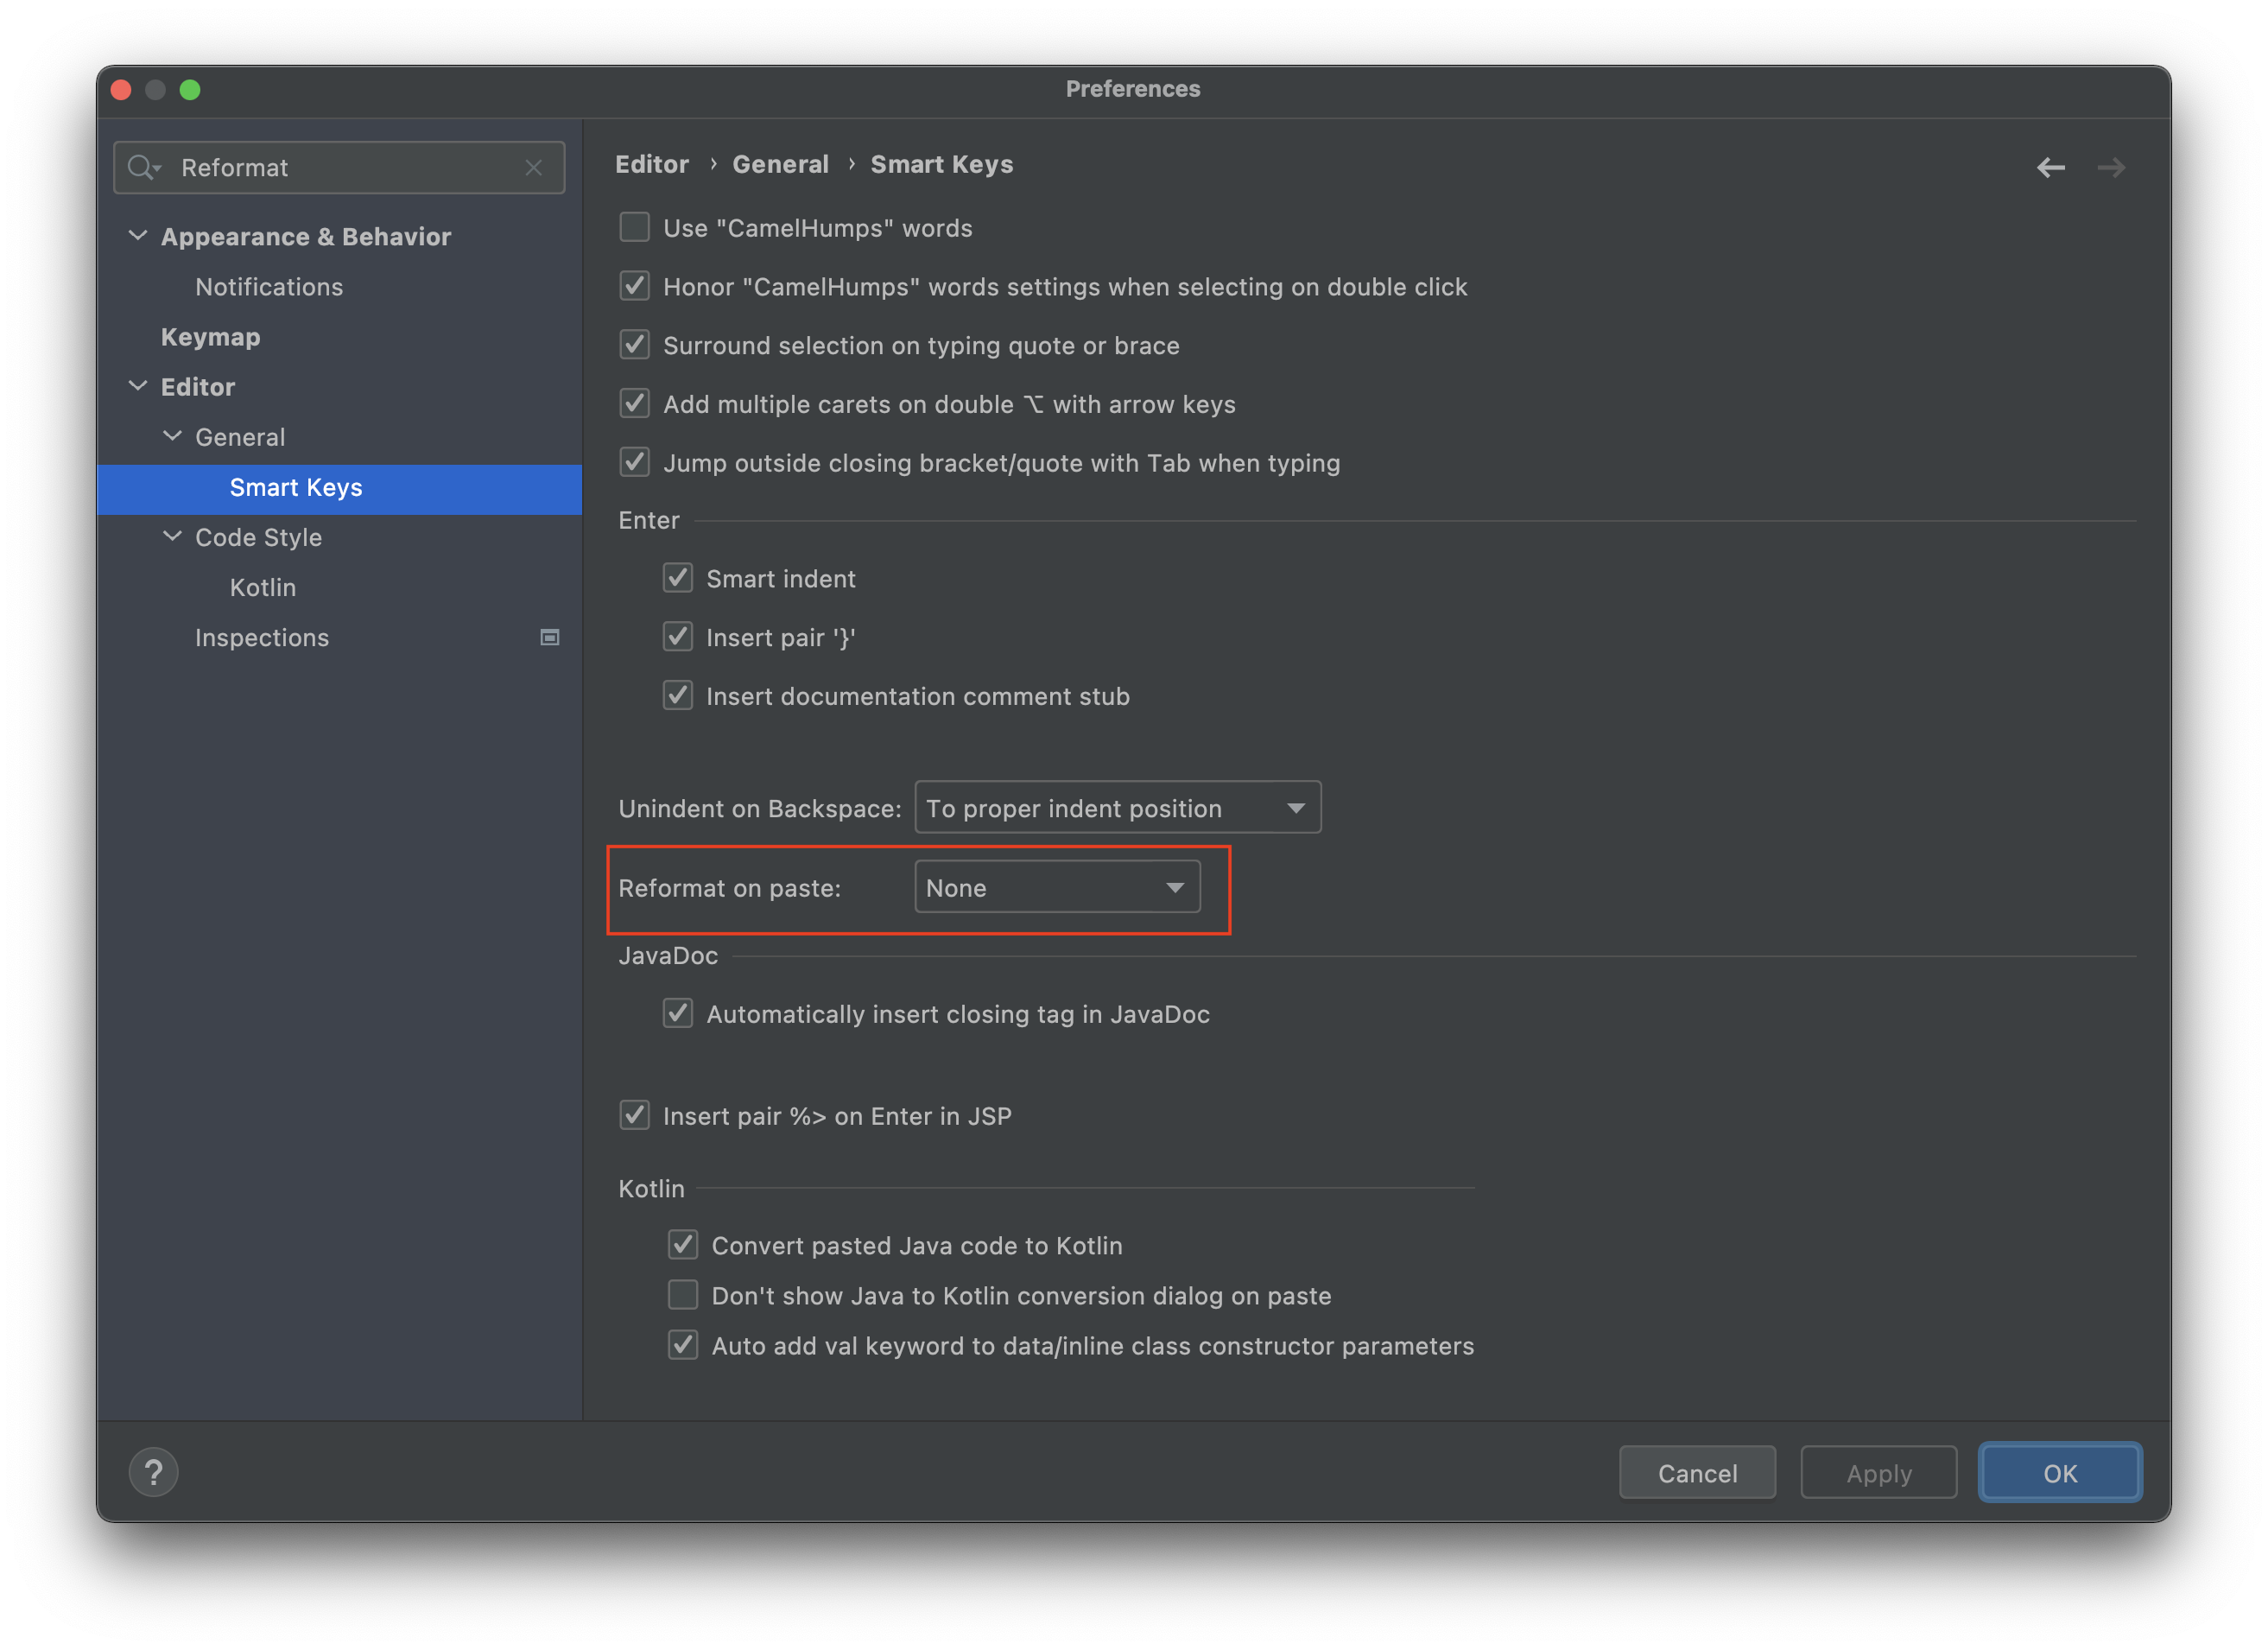Viewport: 2268px width, 1650px height.
Task: Select Kotlin under Code Style
Action: [262, 587]
